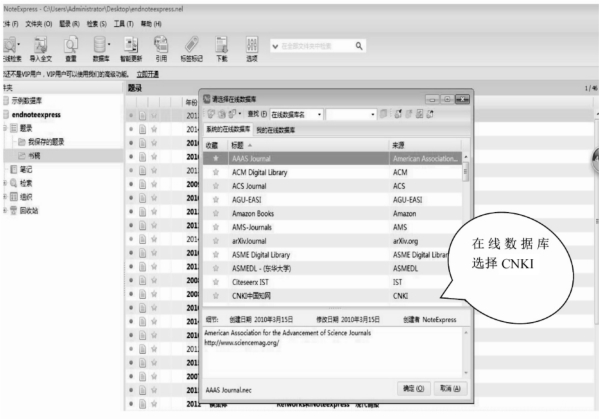Open the dropdown arrow beside 数据库 toolbar icon
Viewport: 599px width, 419px height.
tap(109, 44)
